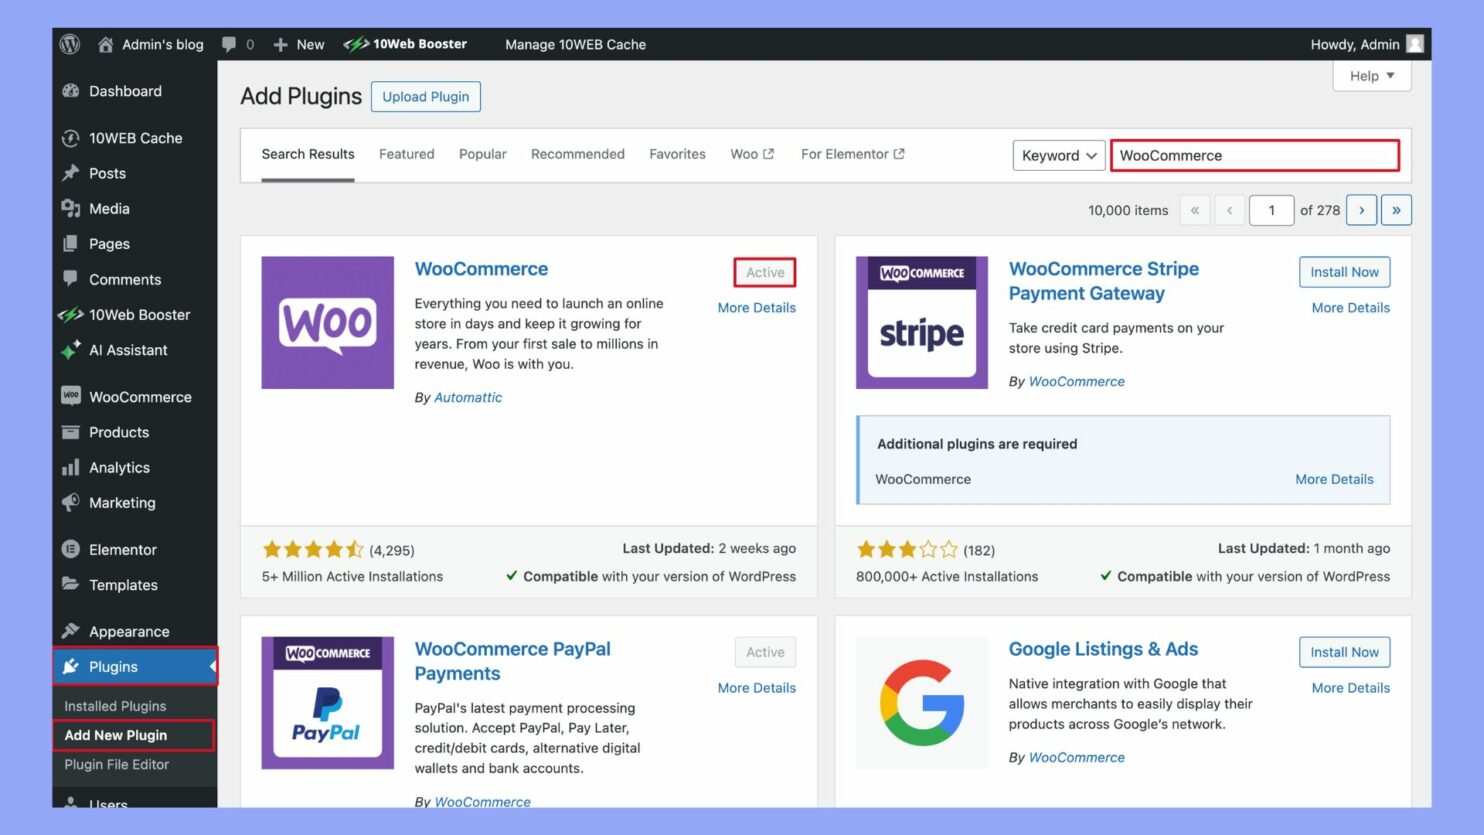Click the 10Web Booster lightning icon
Viewport: 1484px width, 835px height.
click(70, 314)
